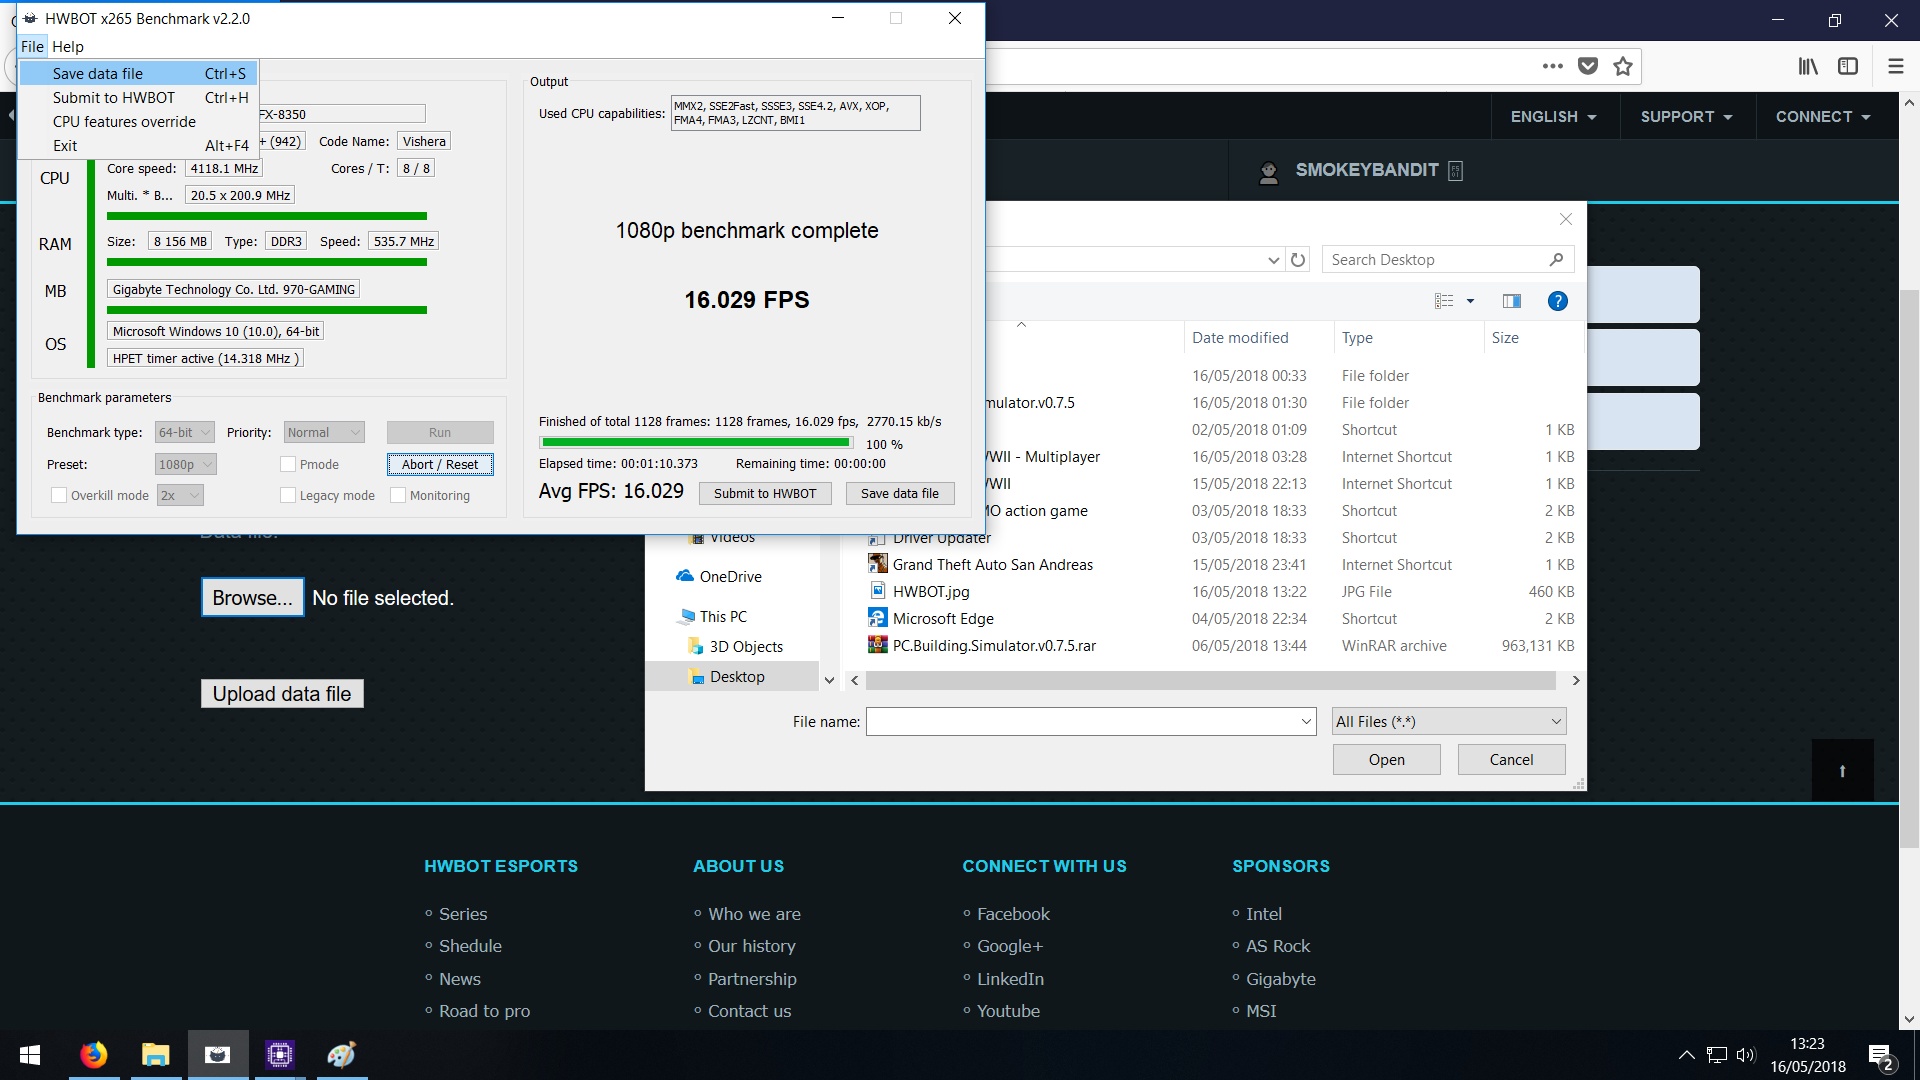Click the file dialog help icon
The height and width of the screenshot is (1080, 1920).
click(x=1557, y=301)
